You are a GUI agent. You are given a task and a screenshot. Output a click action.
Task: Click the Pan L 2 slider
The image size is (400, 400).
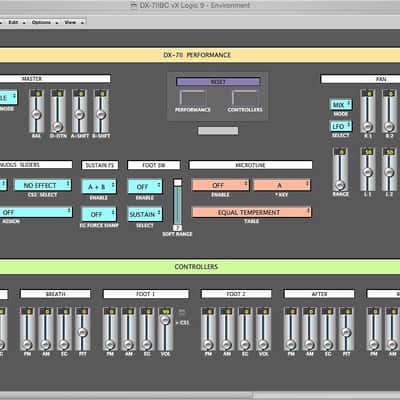point(389,170)
